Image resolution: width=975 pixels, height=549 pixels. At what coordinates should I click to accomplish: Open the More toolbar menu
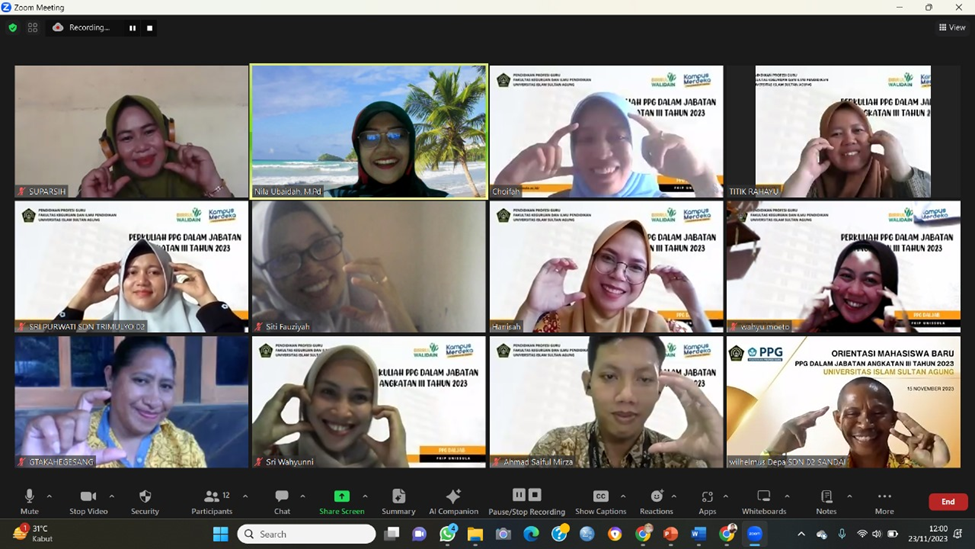pyautogui.click(x=884, y=500)
